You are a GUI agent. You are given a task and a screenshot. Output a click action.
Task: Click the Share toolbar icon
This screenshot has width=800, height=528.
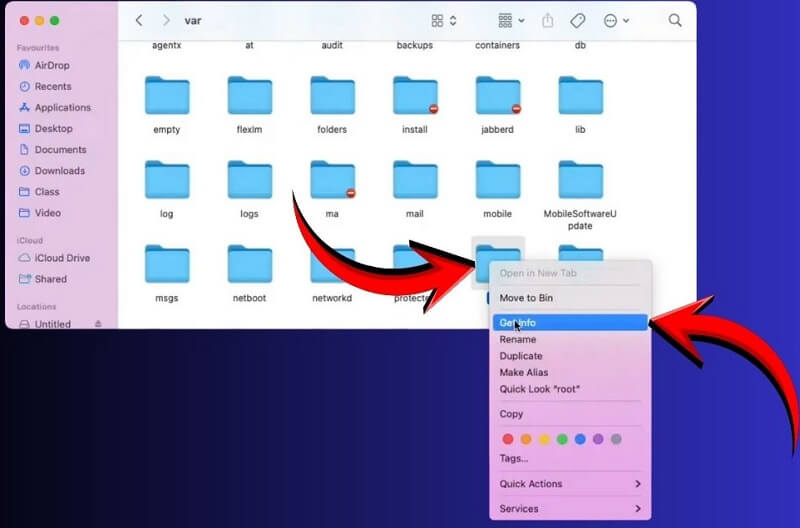click(x=547, y=20)
